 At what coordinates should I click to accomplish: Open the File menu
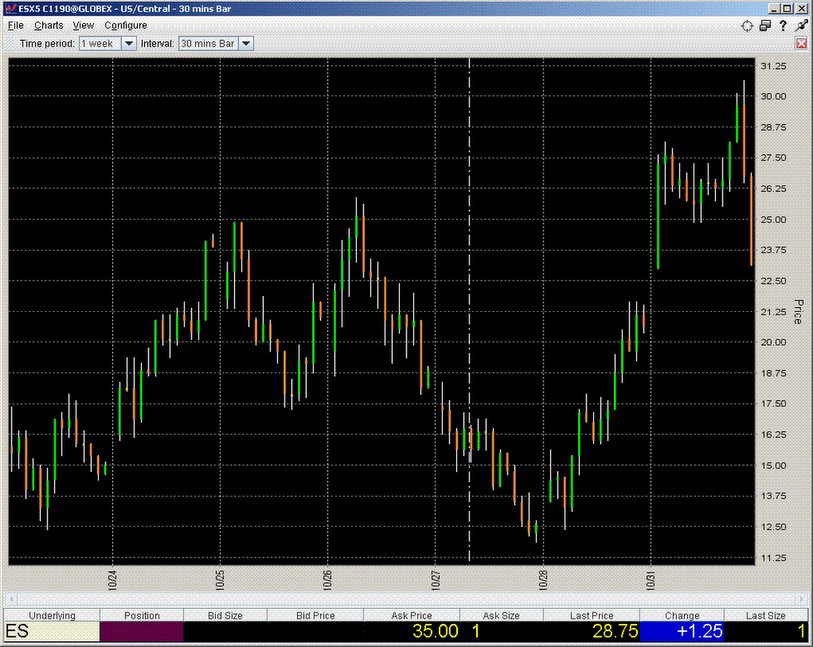tap(16, 25)
